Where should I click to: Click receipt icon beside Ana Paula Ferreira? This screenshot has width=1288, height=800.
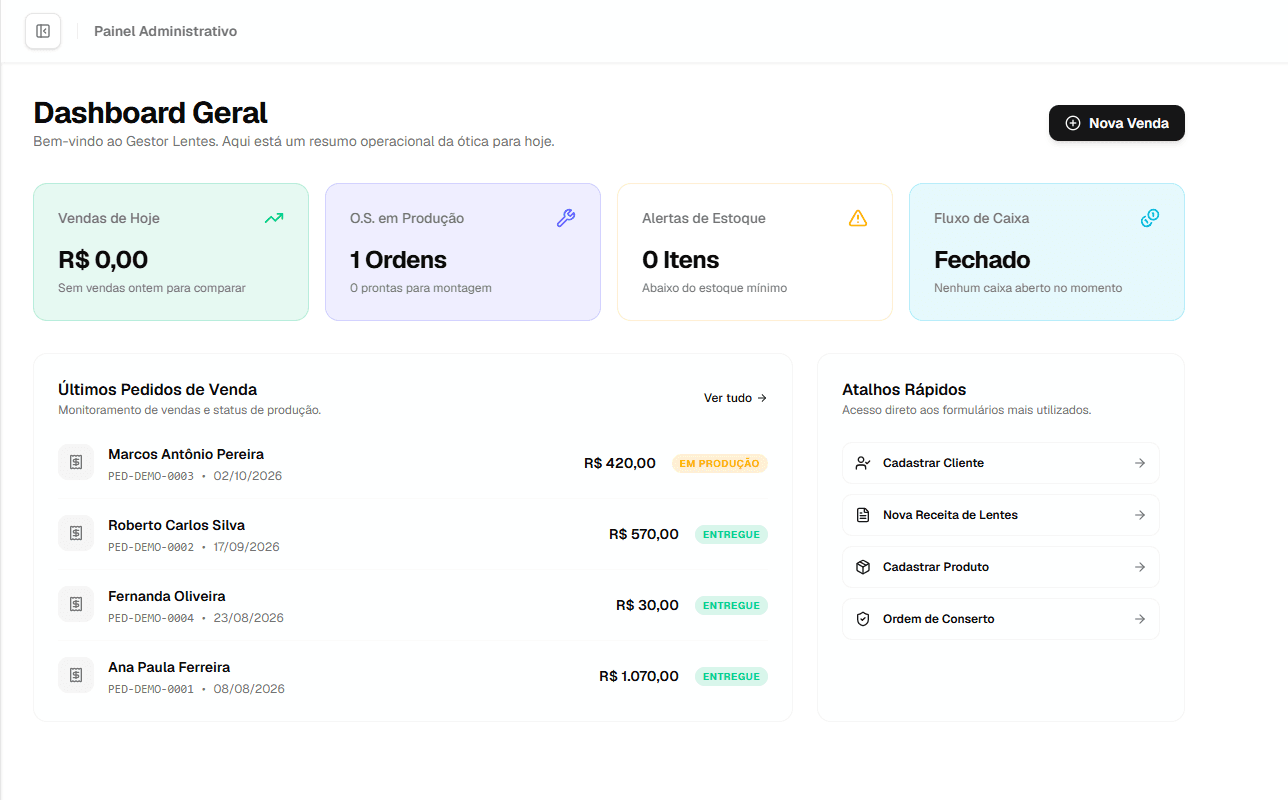coord(76,675)
